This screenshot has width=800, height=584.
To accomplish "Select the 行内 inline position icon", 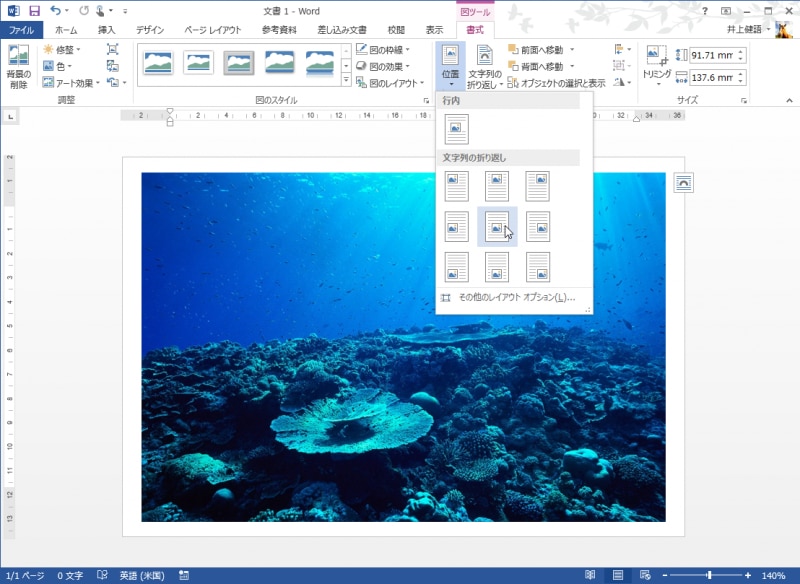I will pos(457,129).
